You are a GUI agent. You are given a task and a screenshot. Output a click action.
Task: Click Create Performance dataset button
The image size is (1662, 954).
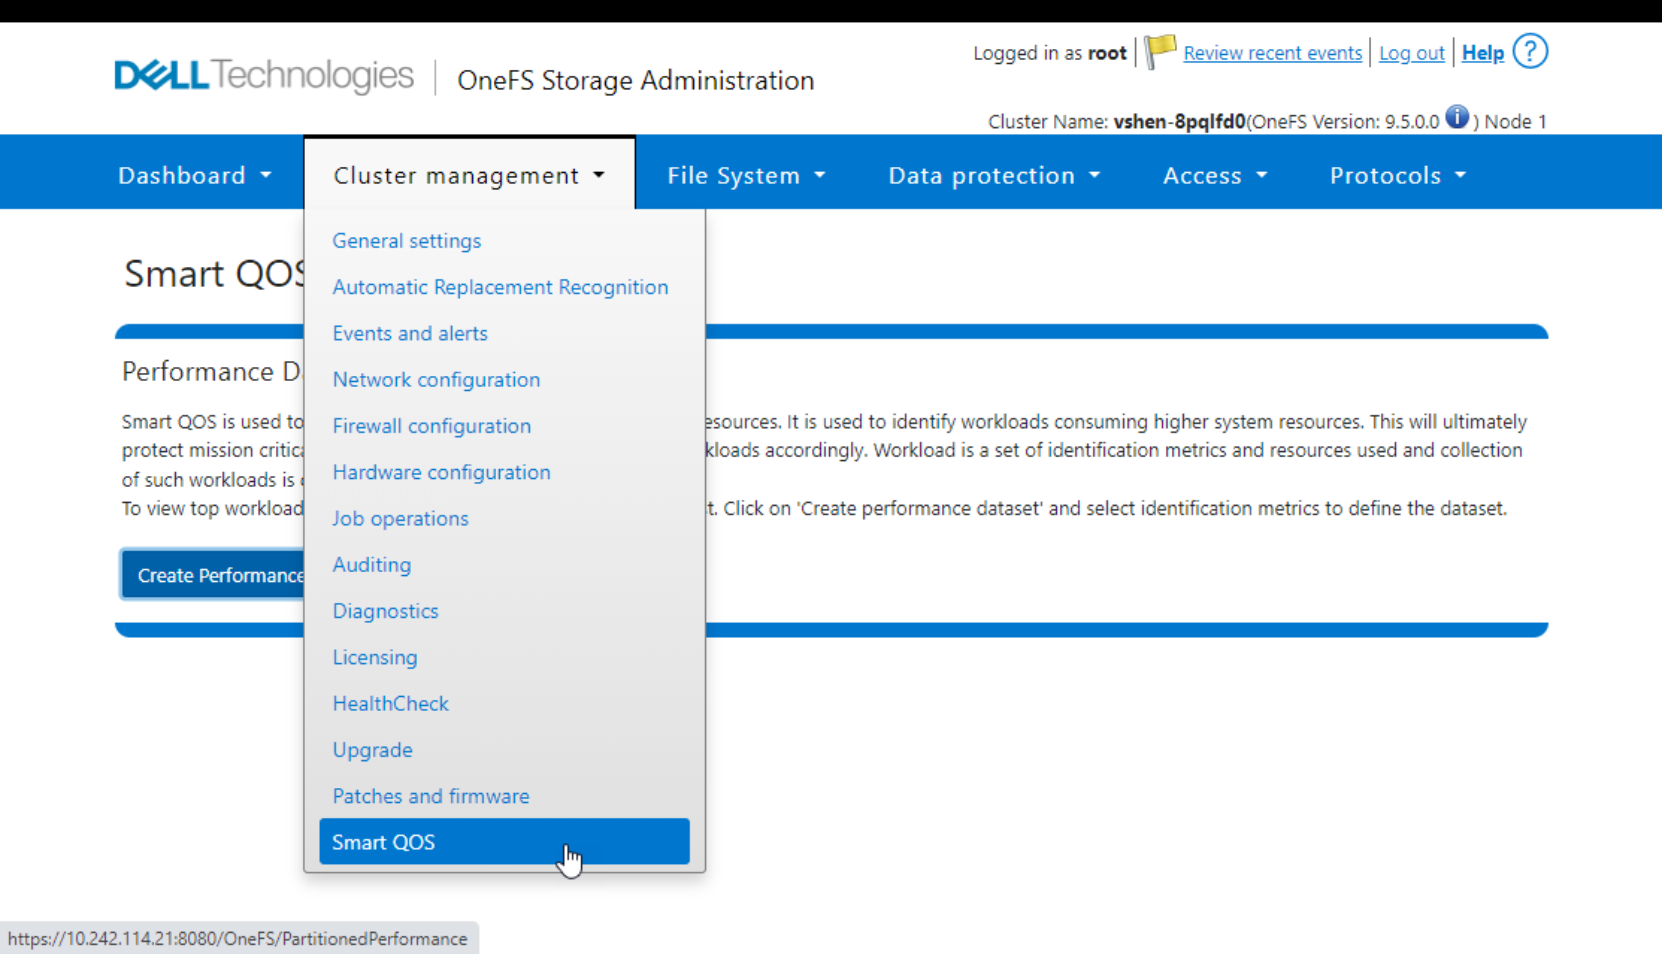[213, 575]
